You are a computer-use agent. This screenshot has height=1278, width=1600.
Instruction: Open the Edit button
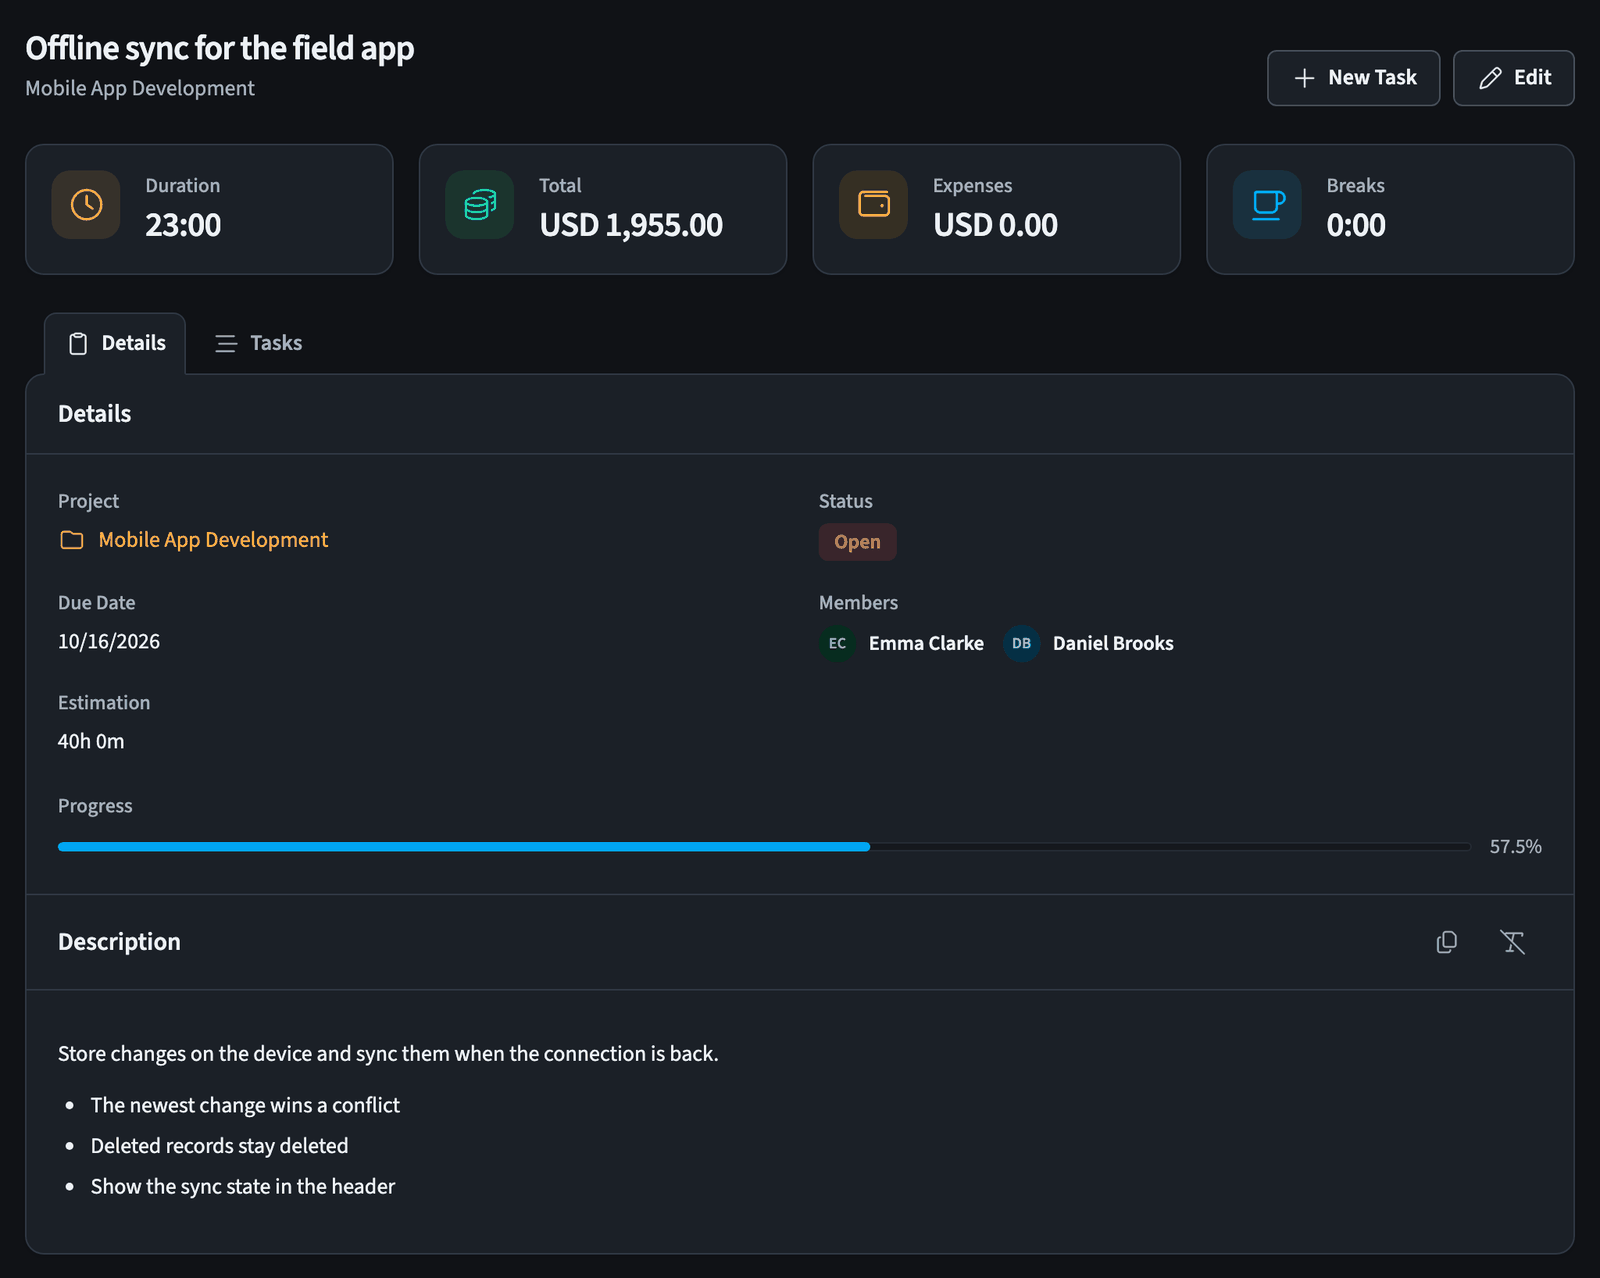pos(1514,78)
